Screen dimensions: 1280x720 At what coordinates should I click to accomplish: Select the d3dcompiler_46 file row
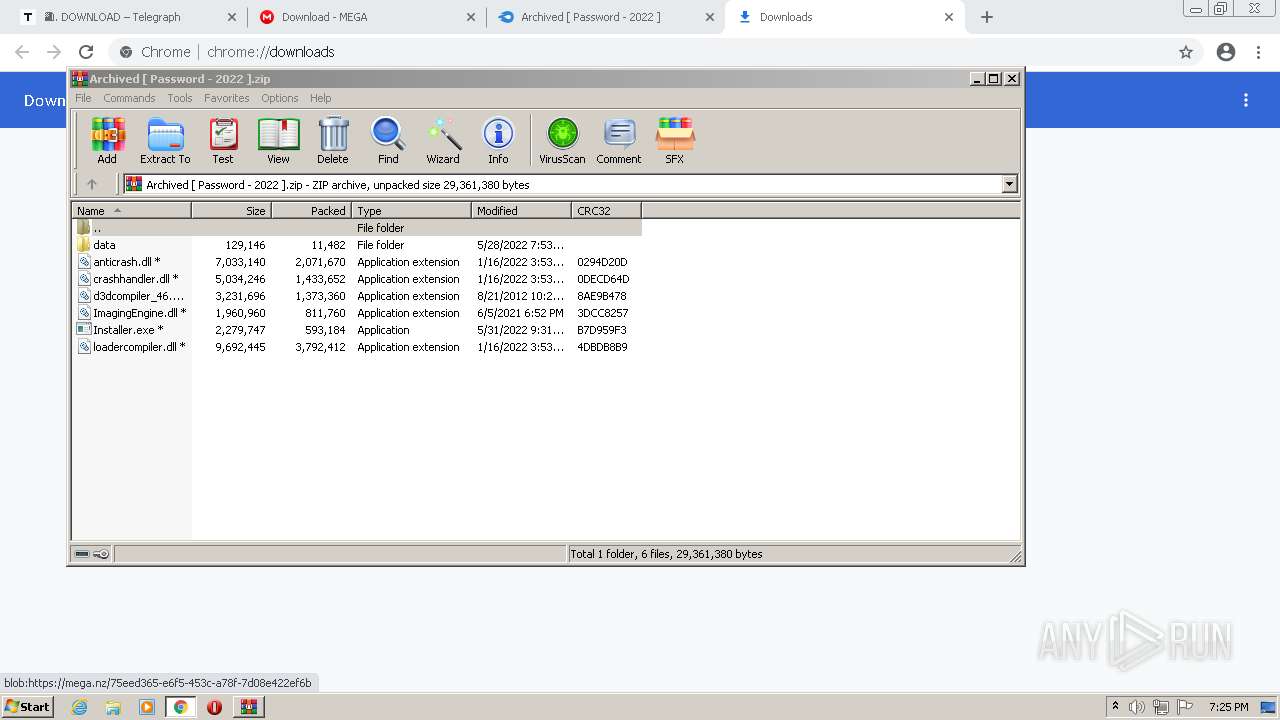pos(357,296)
